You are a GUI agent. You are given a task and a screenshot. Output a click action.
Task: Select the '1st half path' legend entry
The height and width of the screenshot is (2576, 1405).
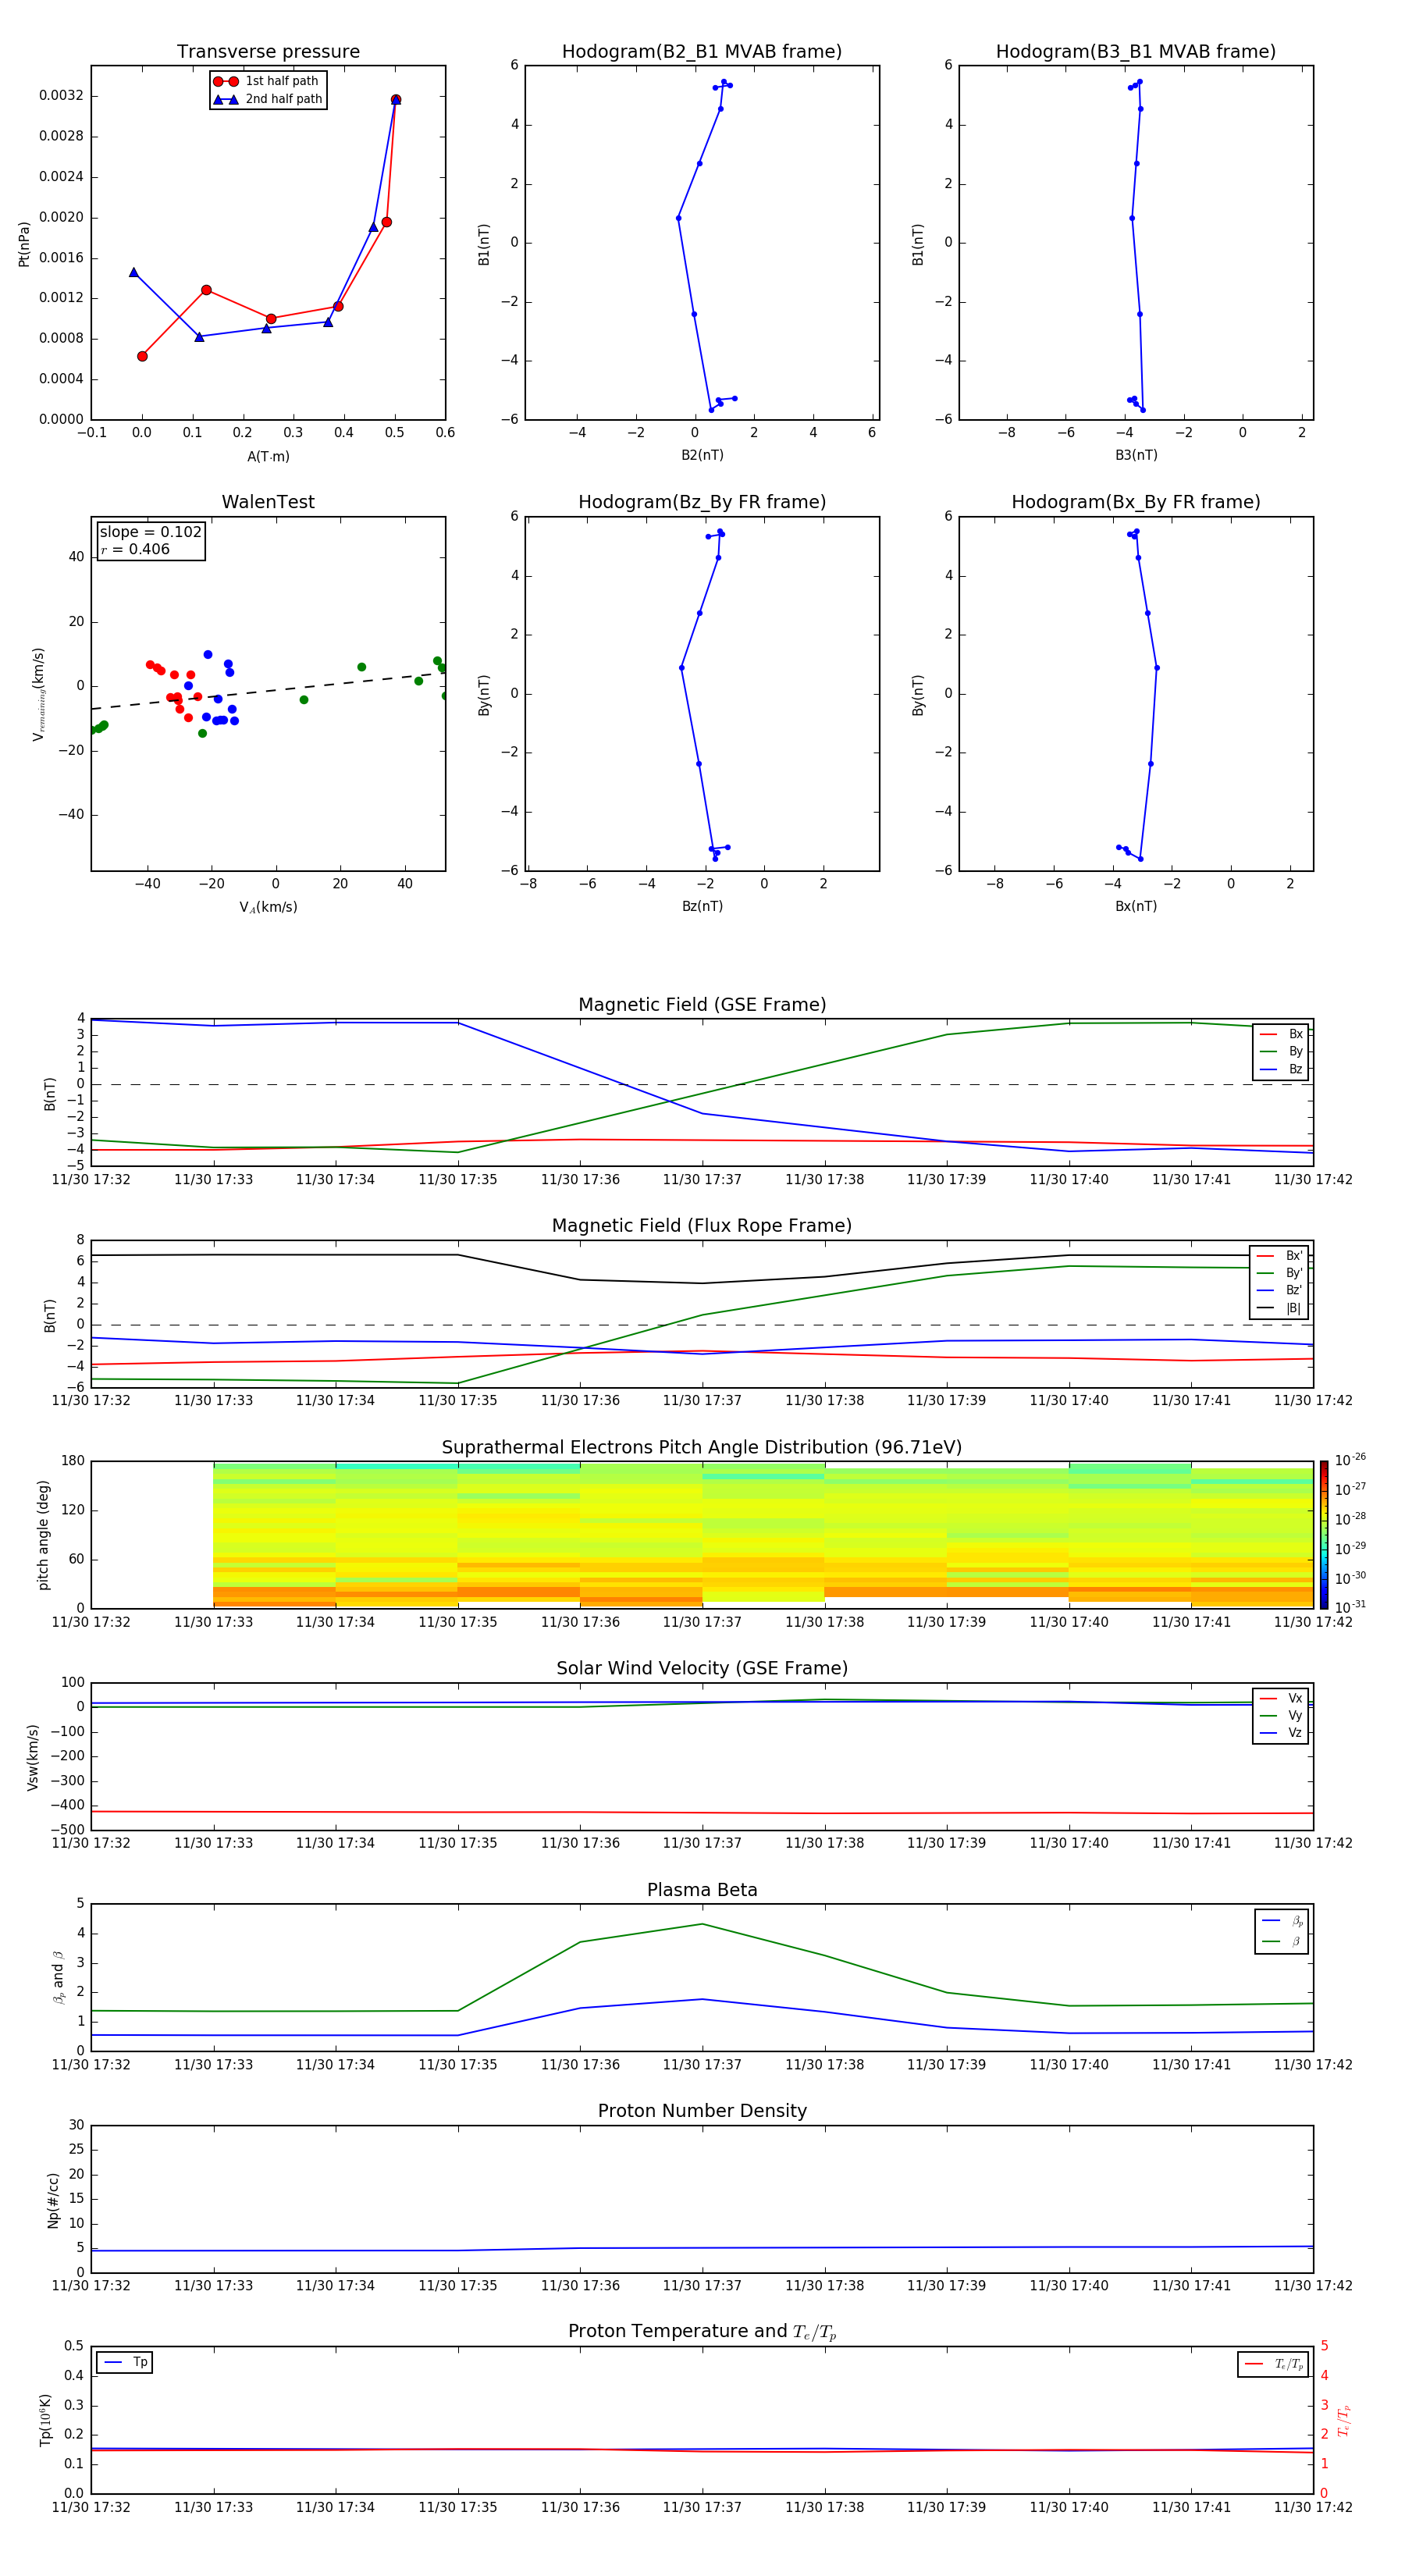pos(266,81)
